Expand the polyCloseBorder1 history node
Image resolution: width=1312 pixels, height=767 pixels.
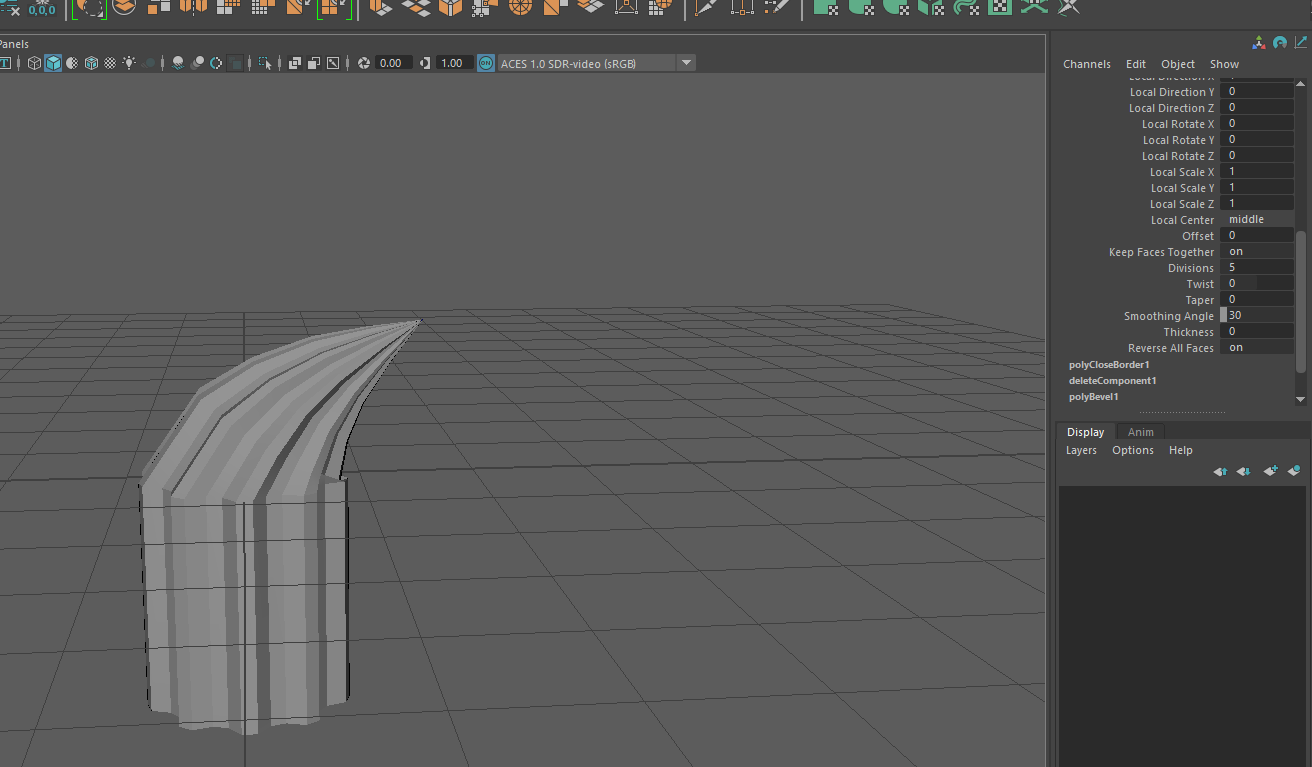(x=1109, y=365)
